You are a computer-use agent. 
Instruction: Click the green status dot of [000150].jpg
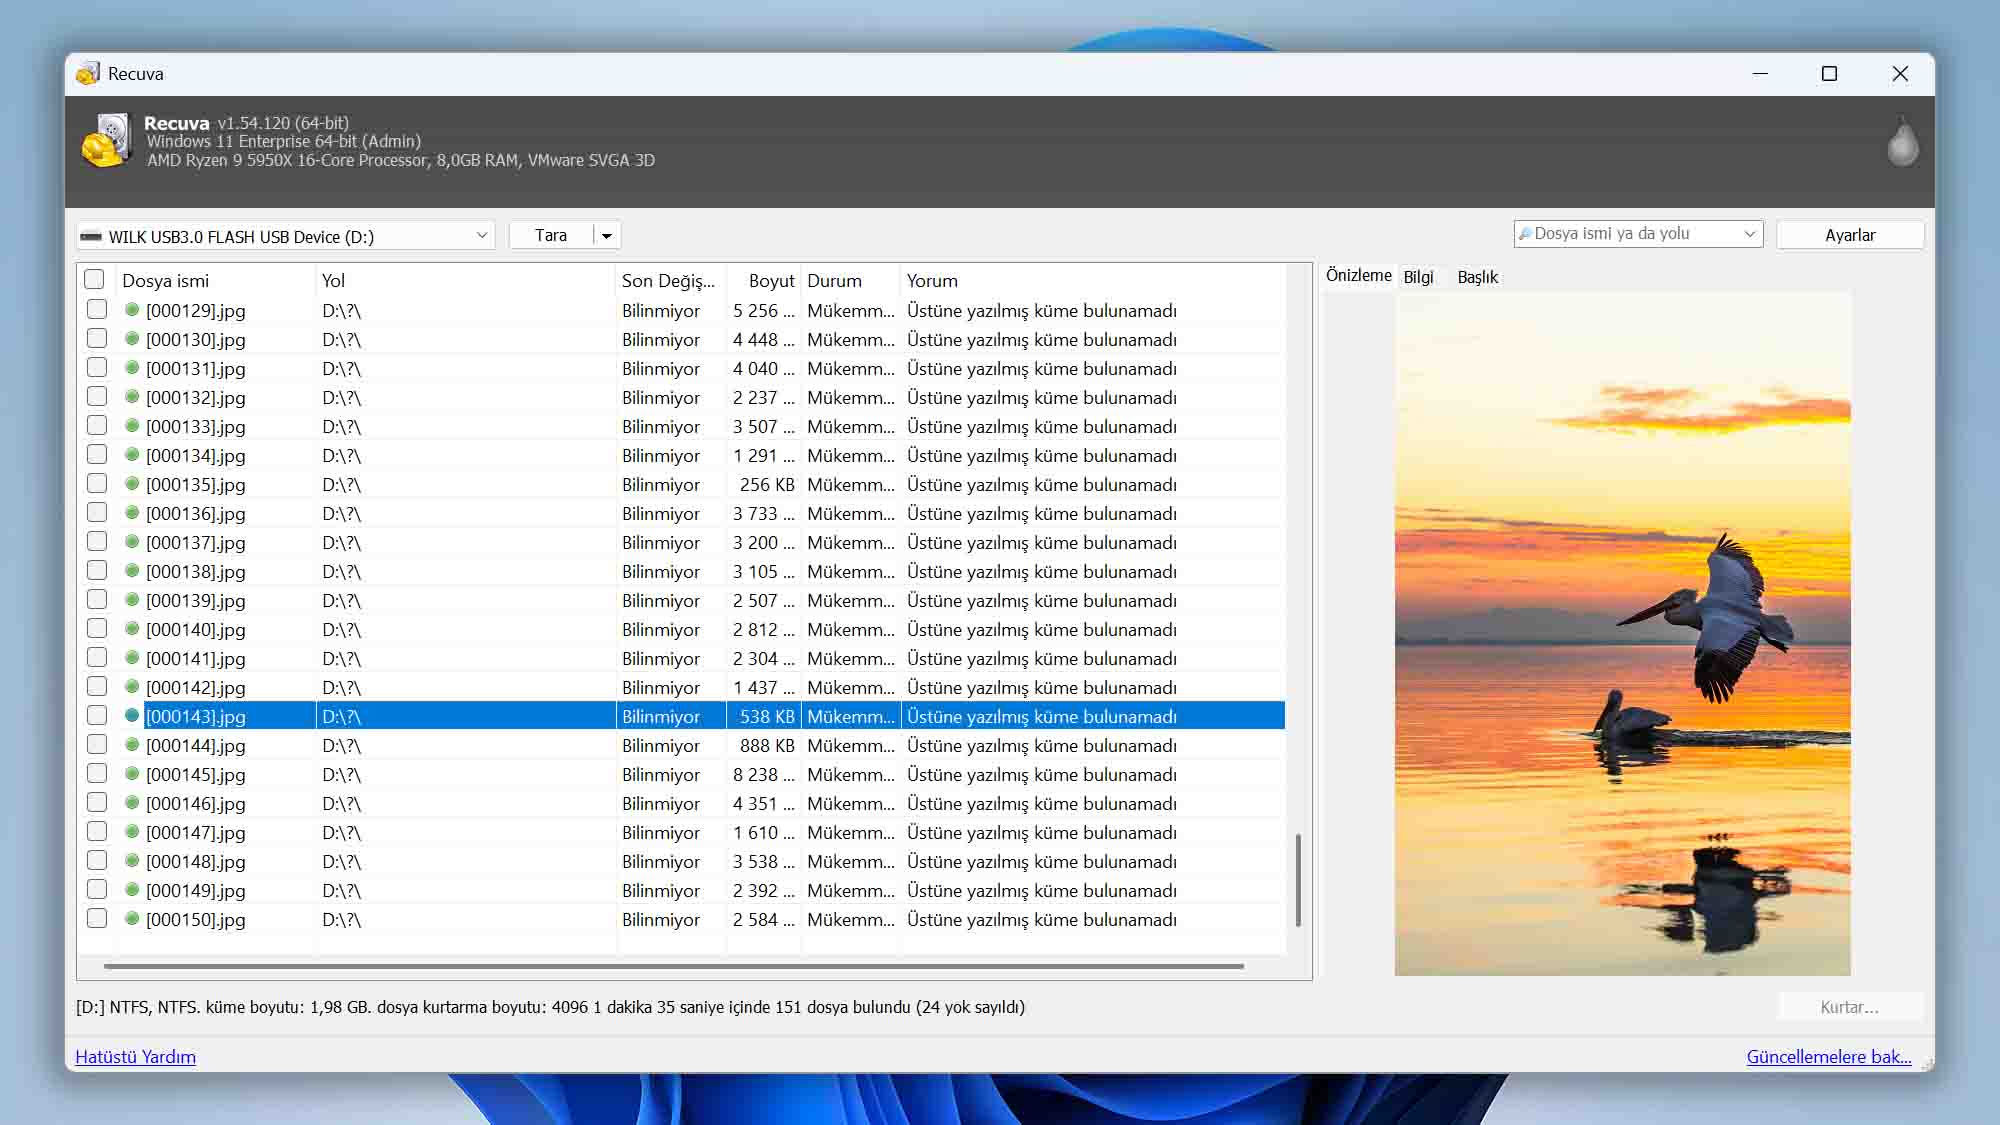coord(131,919)
